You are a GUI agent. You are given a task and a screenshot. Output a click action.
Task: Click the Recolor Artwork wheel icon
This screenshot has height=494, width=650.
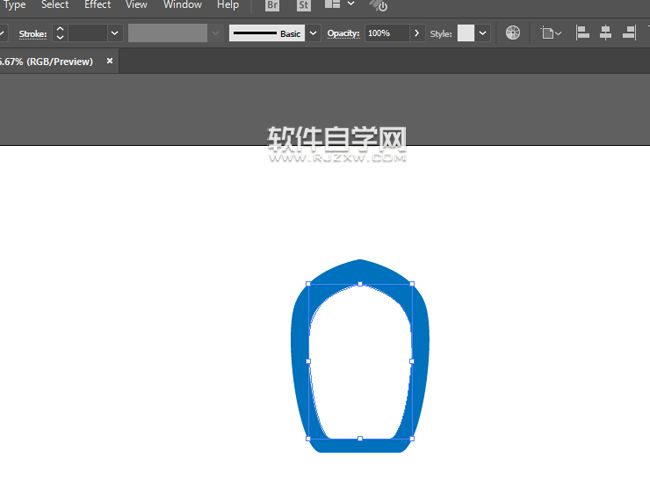click(513, 33)
